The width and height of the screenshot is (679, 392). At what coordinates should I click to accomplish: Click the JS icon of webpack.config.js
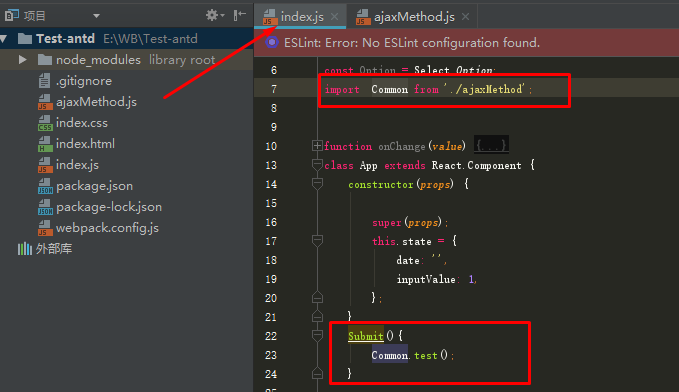coord(45,228)
